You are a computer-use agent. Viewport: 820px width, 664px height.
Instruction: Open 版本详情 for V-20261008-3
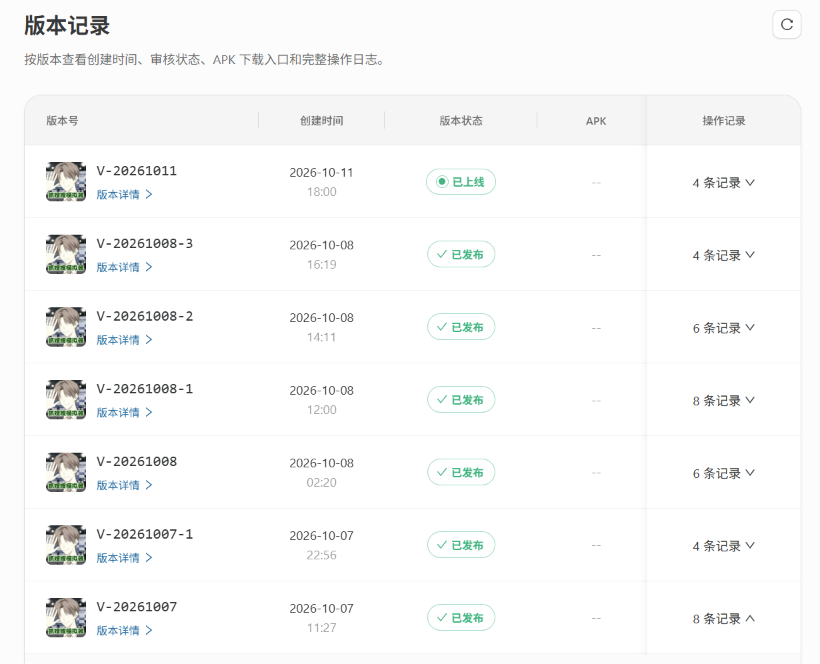(124, 267)
